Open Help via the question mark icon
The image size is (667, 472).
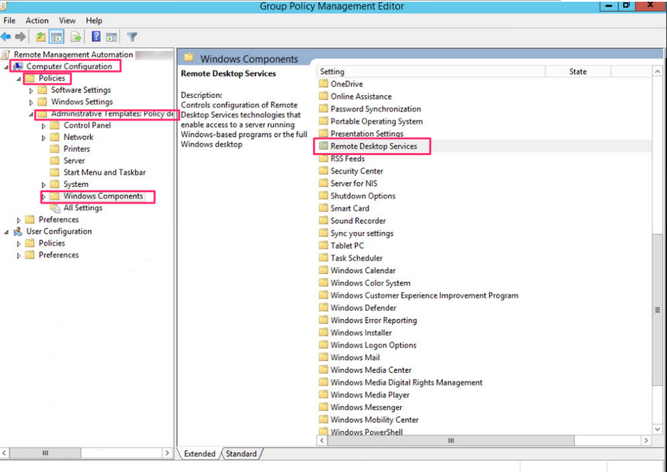pyautogui.click(x=96, y=37)
